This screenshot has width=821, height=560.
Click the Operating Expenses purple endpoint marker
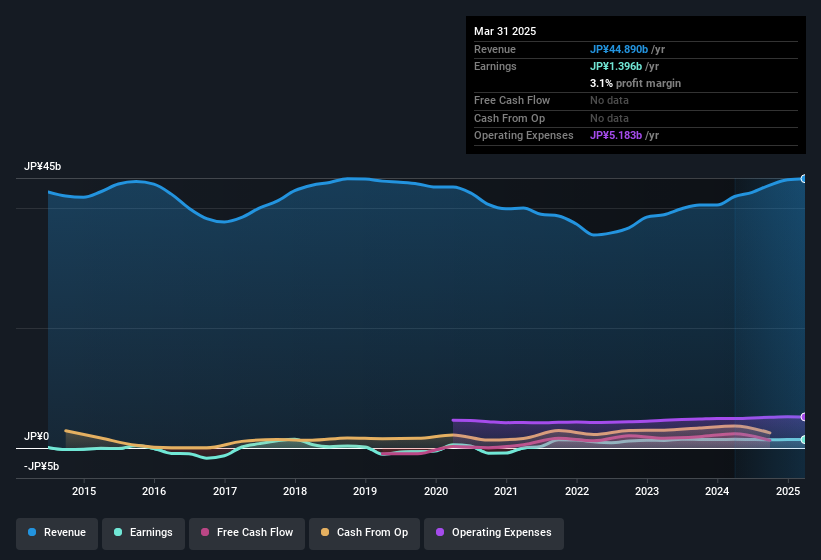804,417
